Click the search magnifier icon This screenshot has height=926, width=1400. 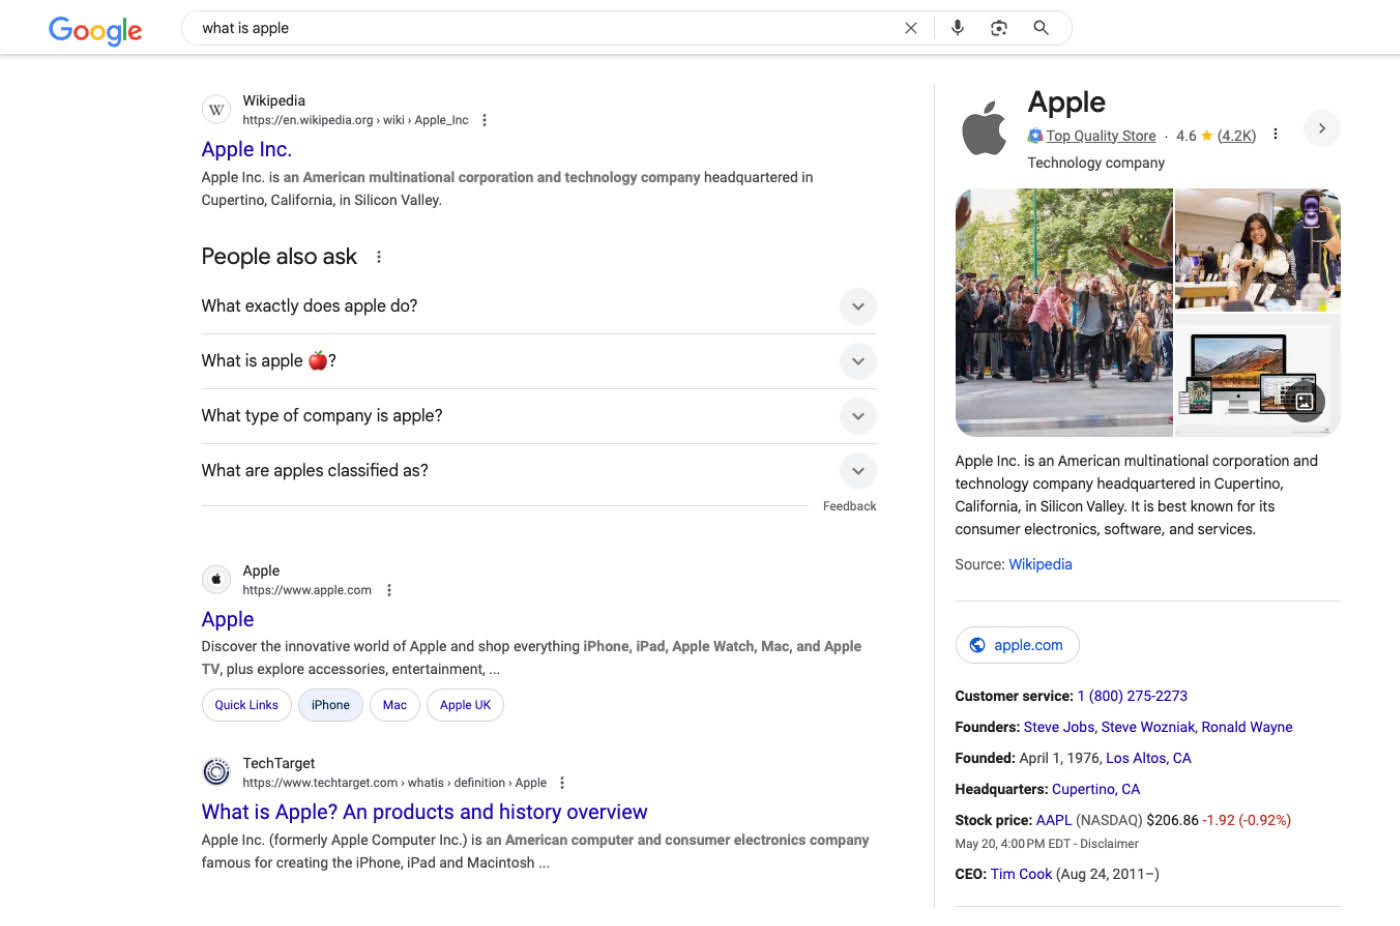coord(1041,27)
